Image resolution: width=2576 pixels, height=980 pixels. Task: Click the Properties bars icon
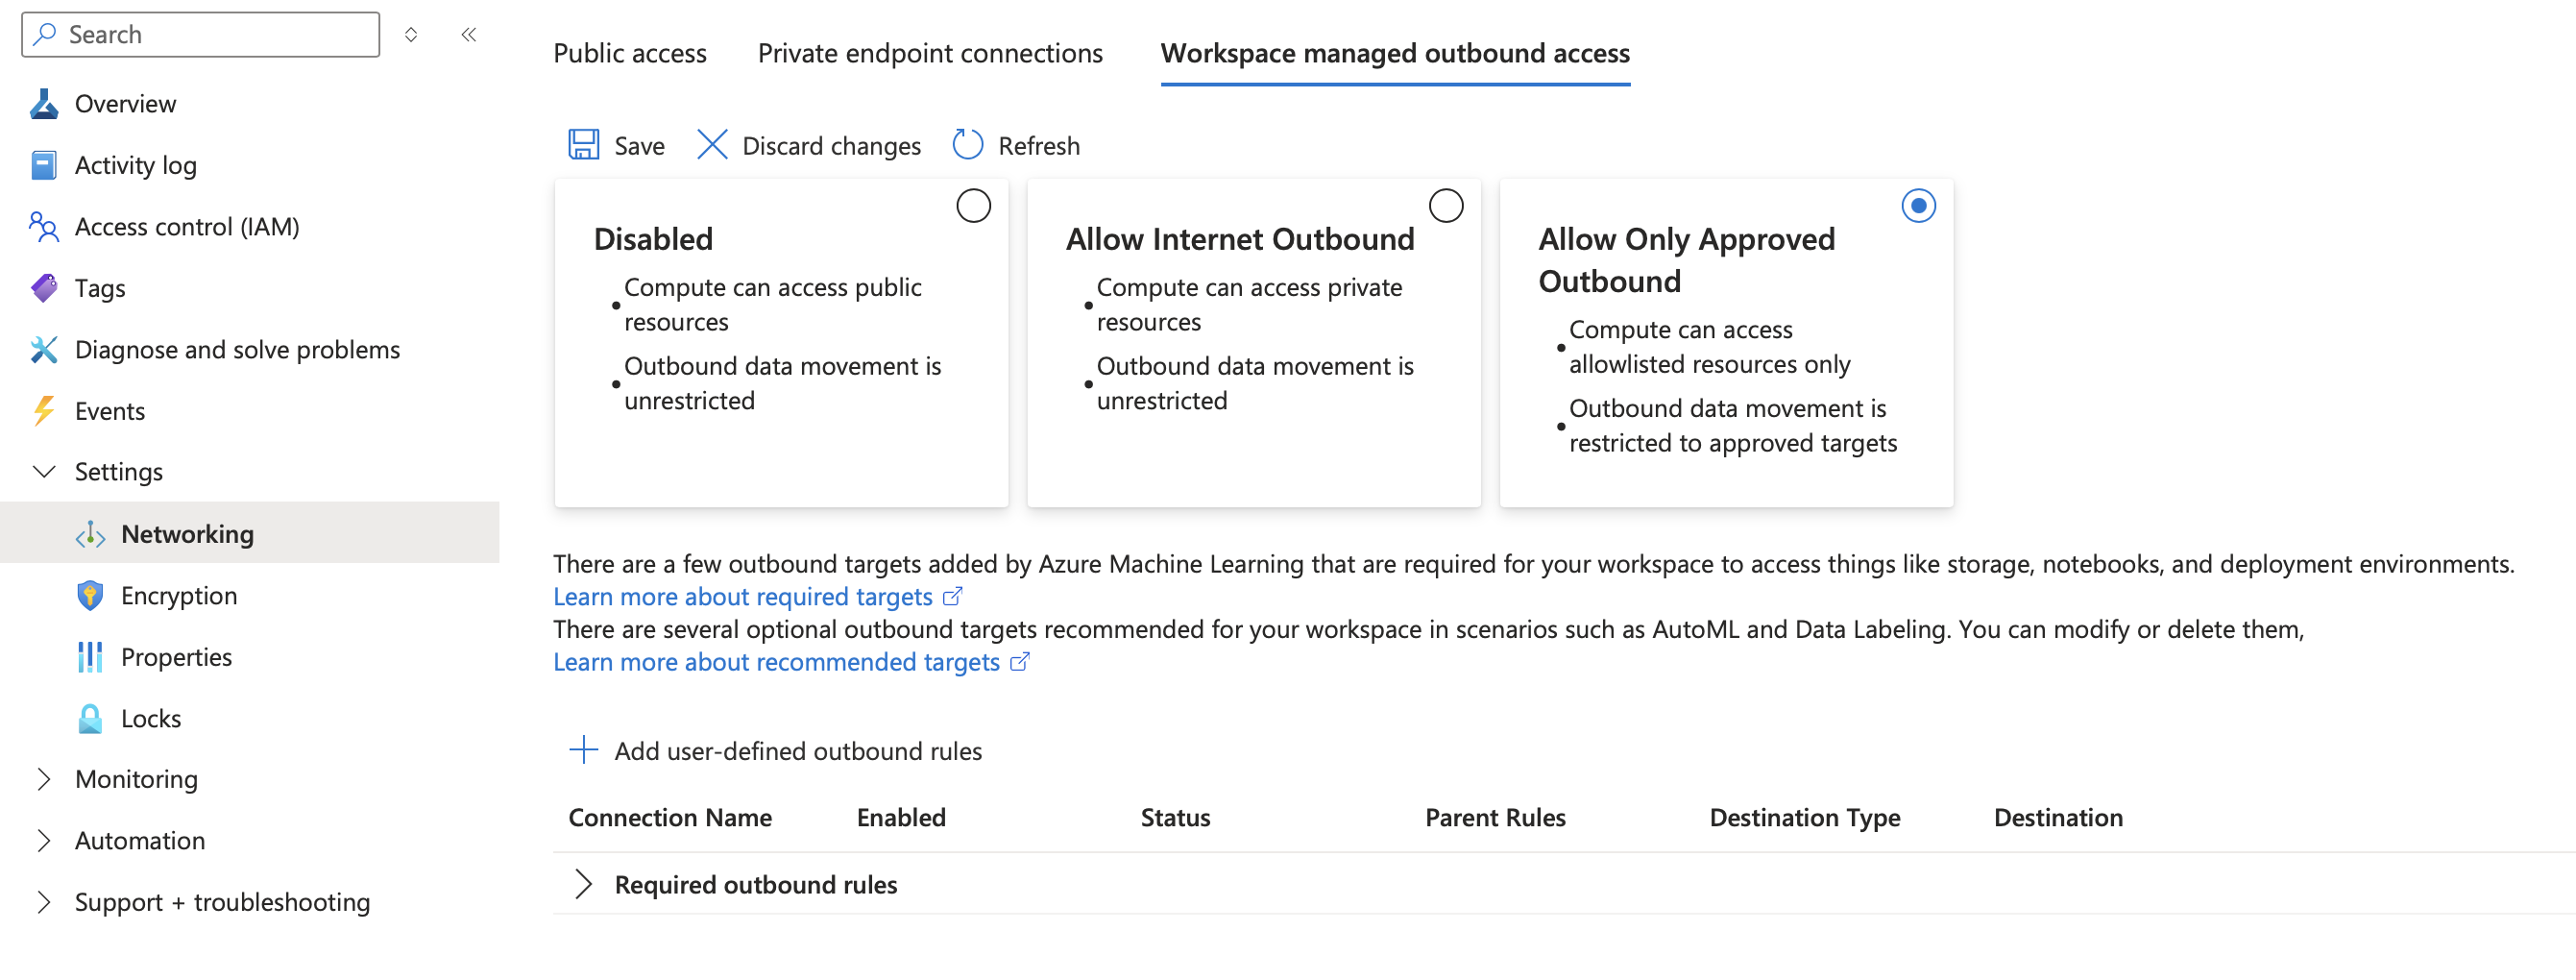tap(90, 657)
